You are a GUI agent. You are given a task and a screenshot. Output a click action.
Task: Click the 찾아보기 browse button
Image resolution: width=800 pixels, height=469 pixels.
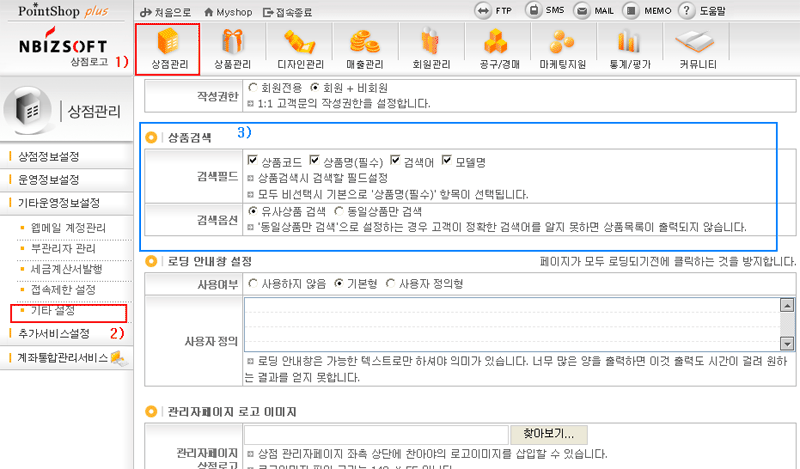(x=549, y=434)
